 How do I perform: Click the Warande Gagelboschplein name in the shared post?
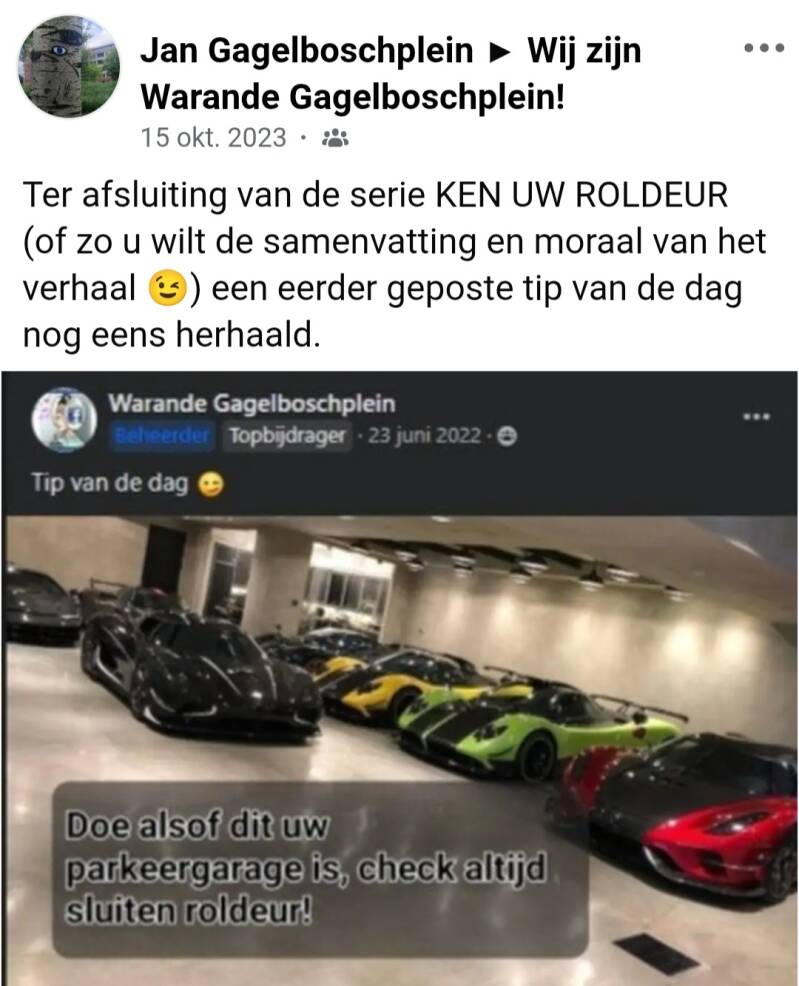251,404
